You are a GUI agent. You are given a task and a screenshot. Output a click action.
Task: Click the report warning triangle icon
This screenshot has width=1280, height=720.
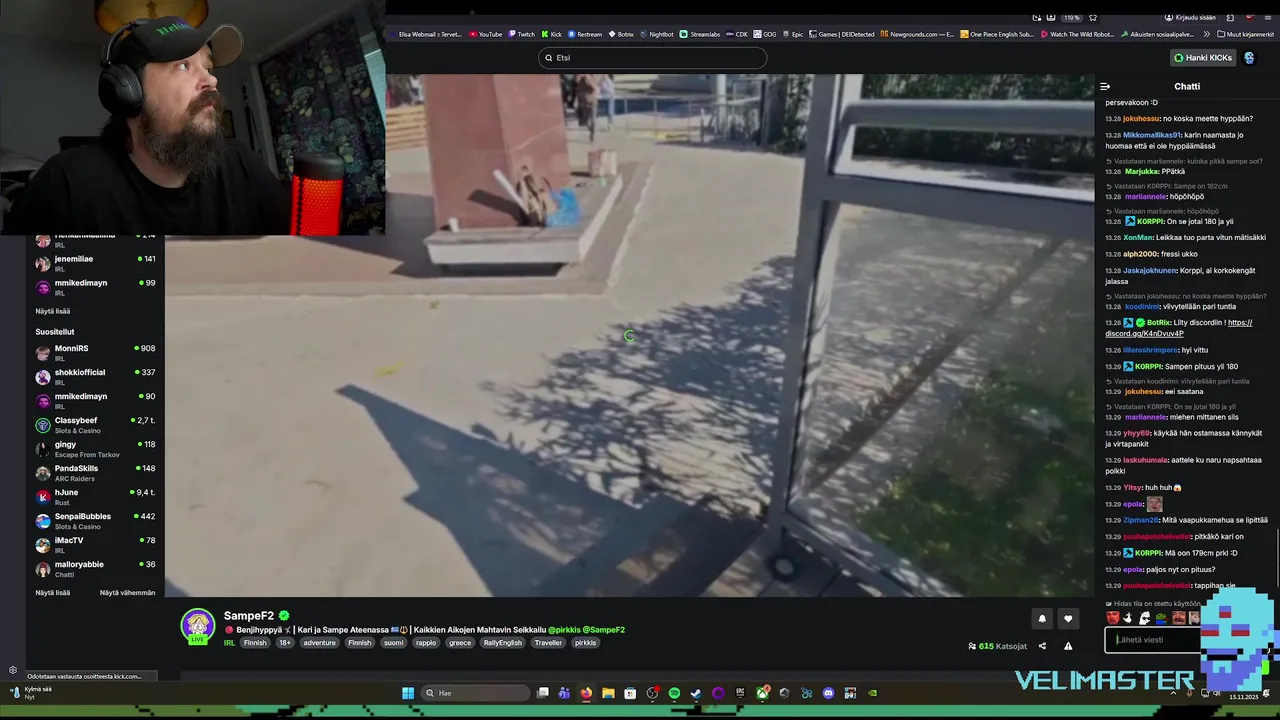(1068, 646)
